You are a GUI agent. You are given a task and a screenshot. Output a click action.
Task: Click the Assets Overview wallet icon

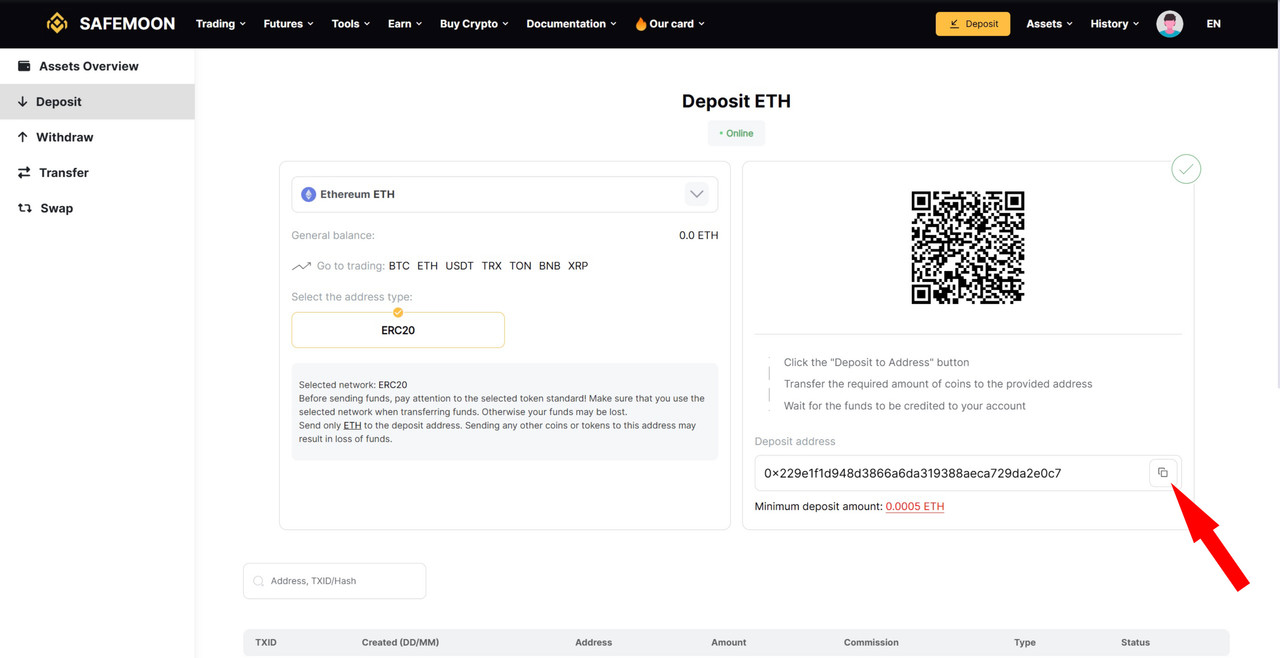[x=24, y=66]
